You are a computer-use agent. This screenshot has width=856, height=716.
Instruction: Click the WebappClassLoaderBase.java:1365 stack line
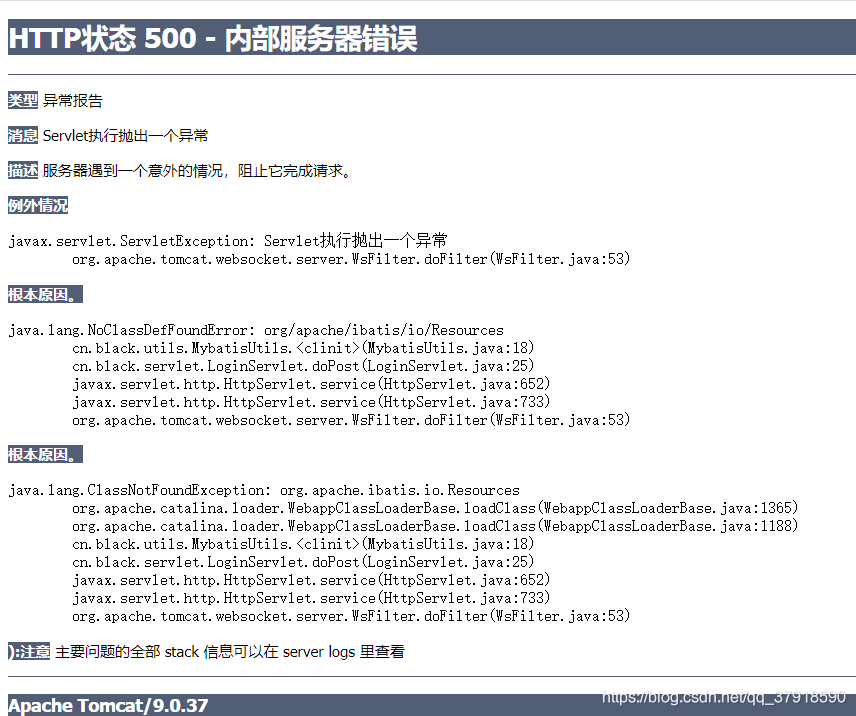point(435,508)
